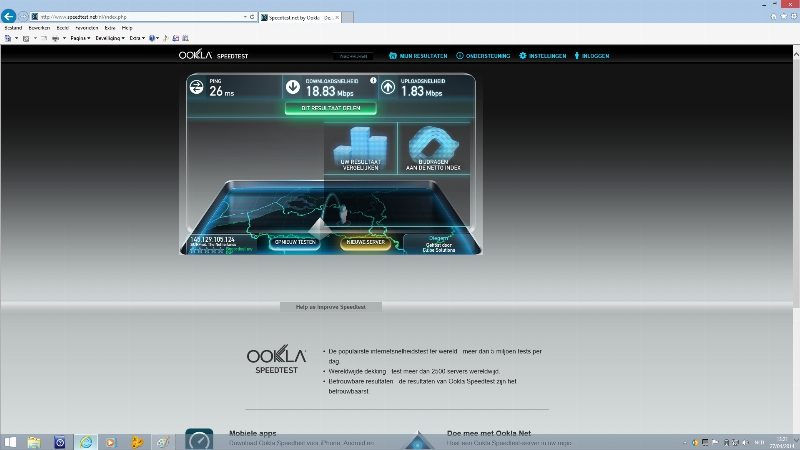Click the browser Forward arrow button

[x=23, y=17]
